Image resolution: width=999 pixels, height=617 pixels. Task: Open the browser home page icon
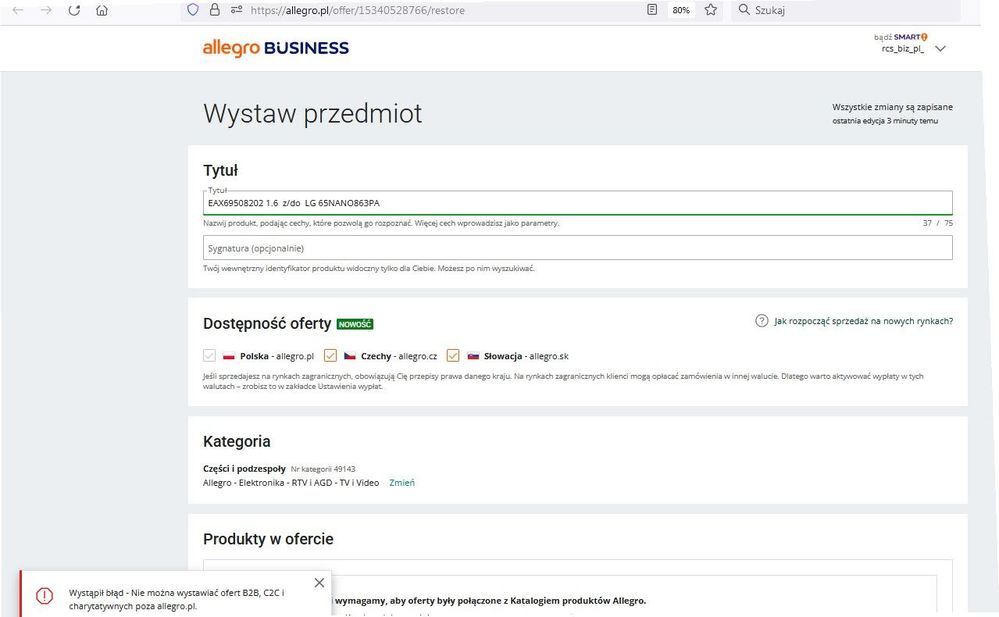pyautogui.click(x=102, y=10)
